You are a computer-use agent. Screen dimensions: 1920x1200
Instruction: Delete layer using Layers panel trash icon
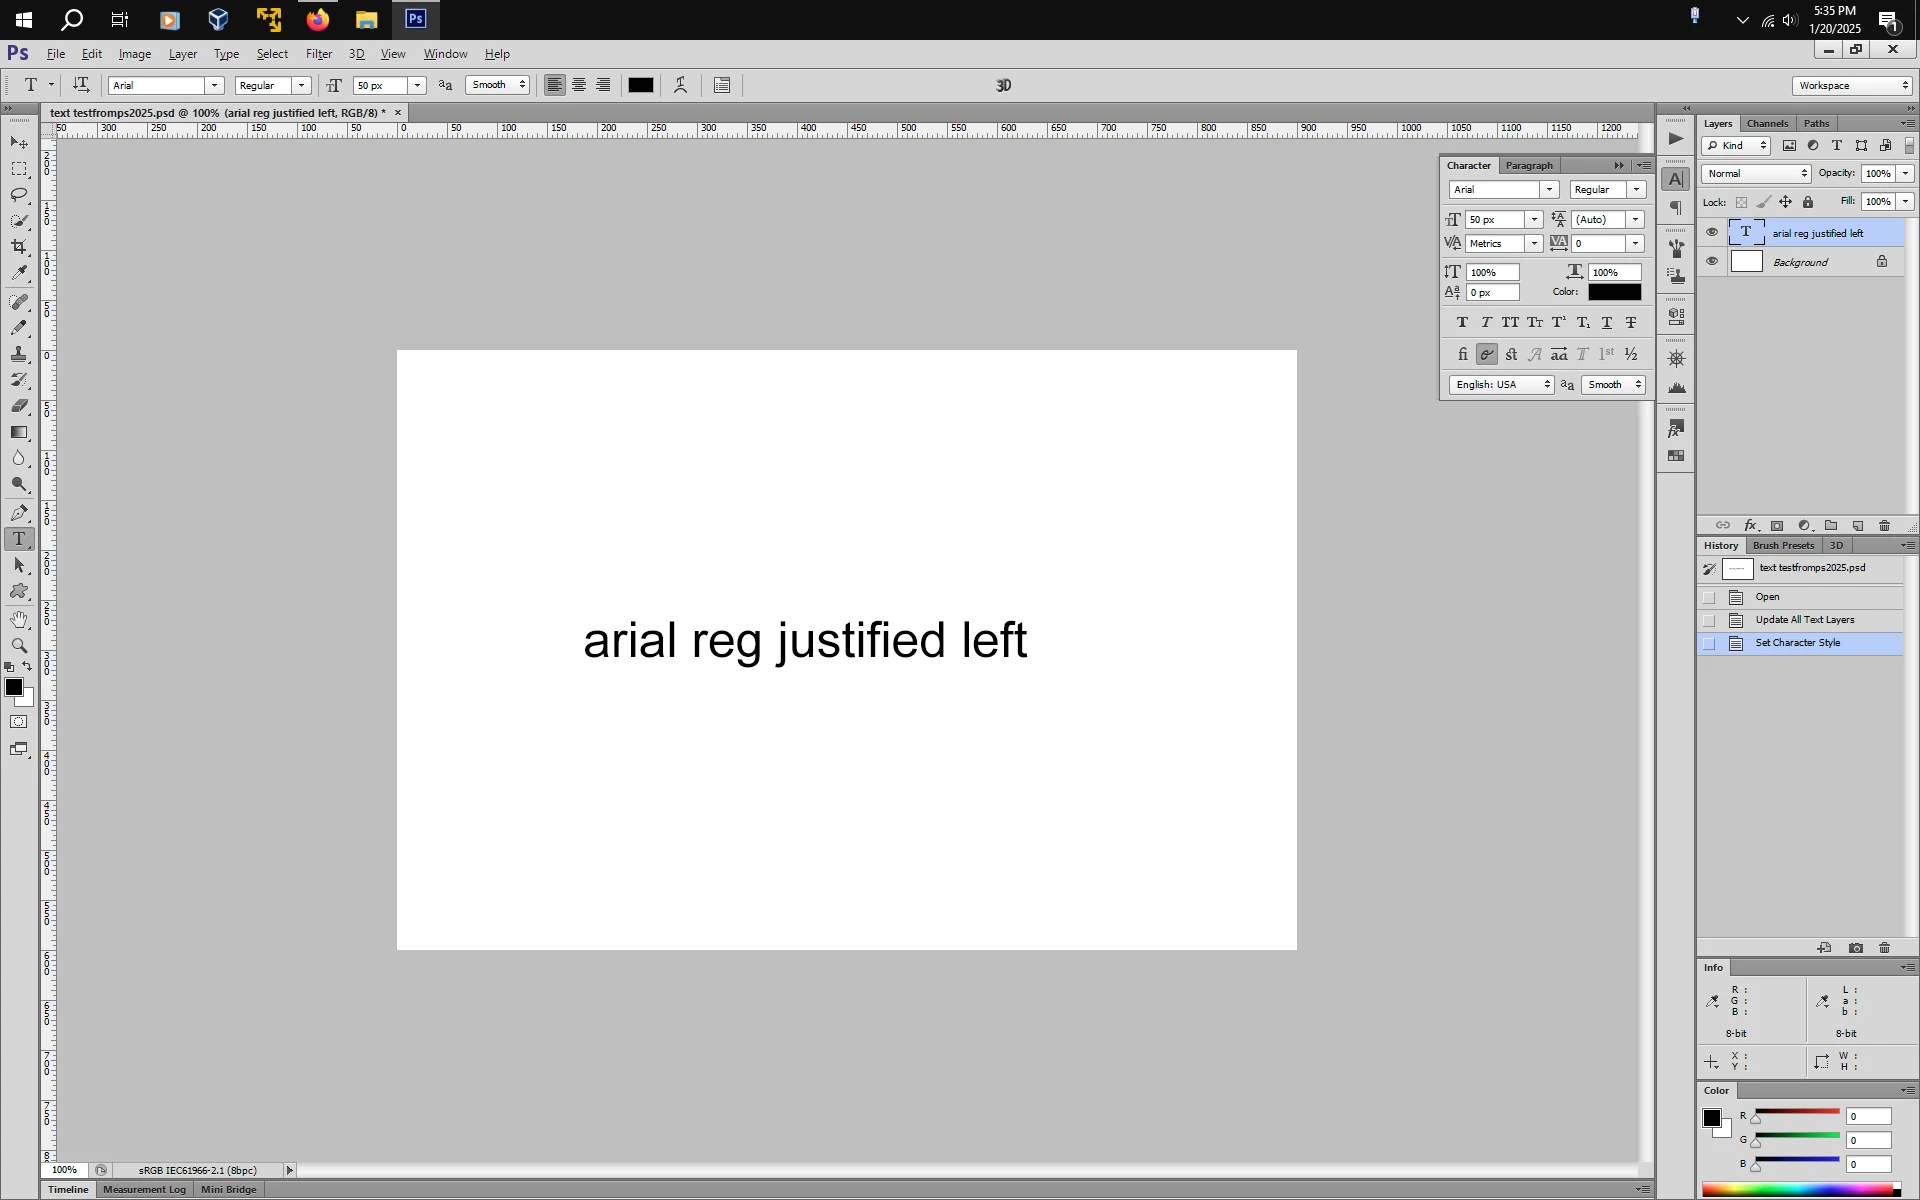coord(1885,526)
